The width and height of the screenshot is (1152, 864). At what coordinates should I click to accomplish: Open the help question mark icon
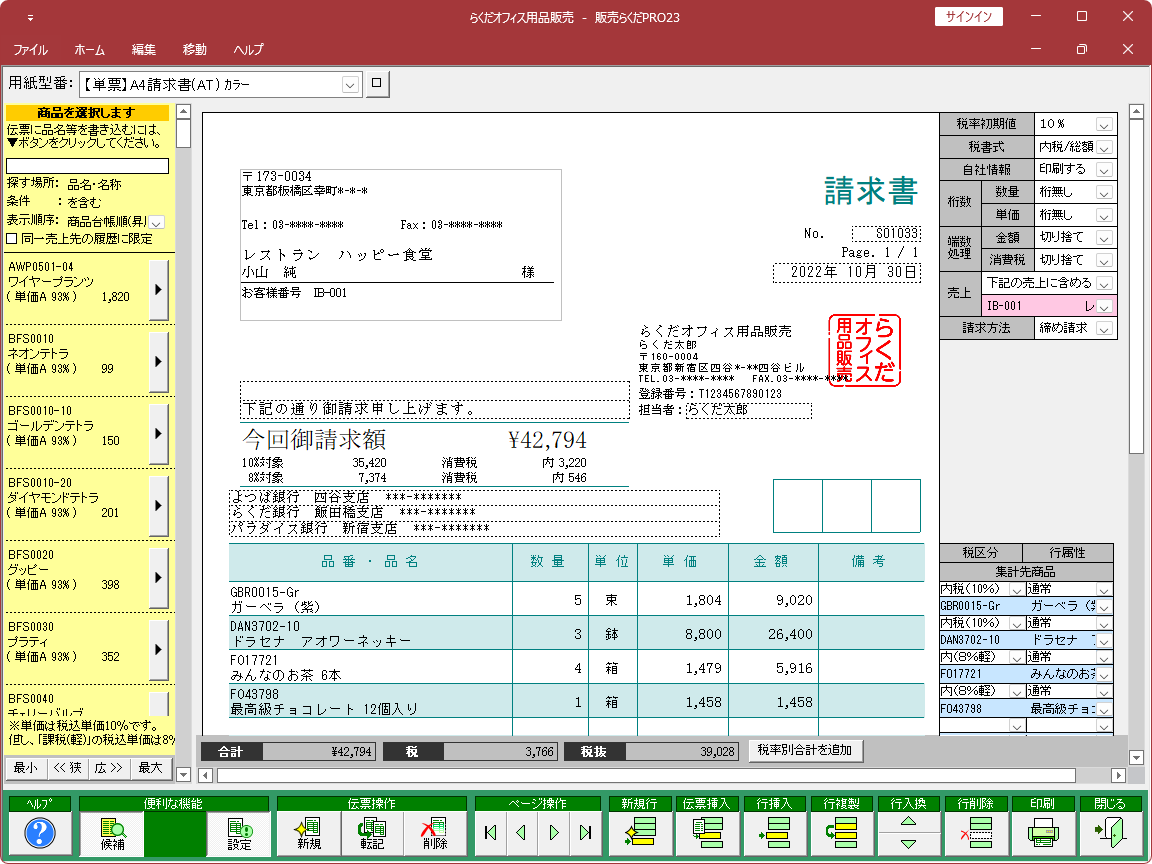40,832
